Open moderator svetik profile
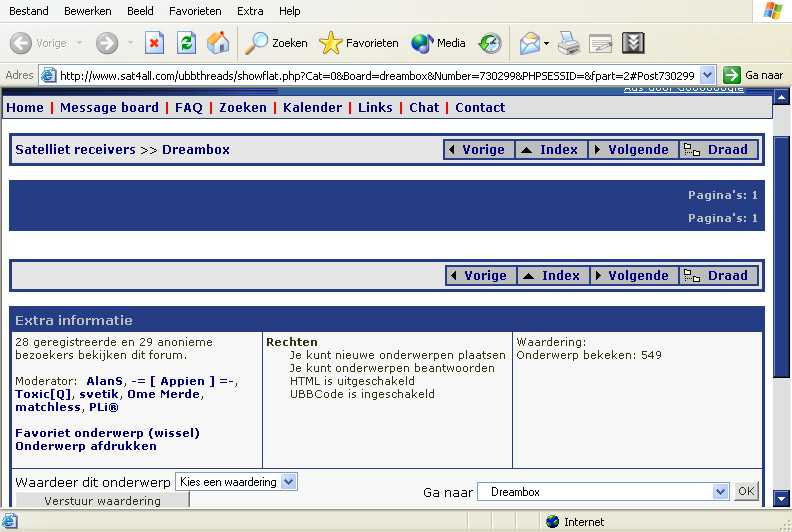This screenshot has width=792, height=532. pos(99,394)
